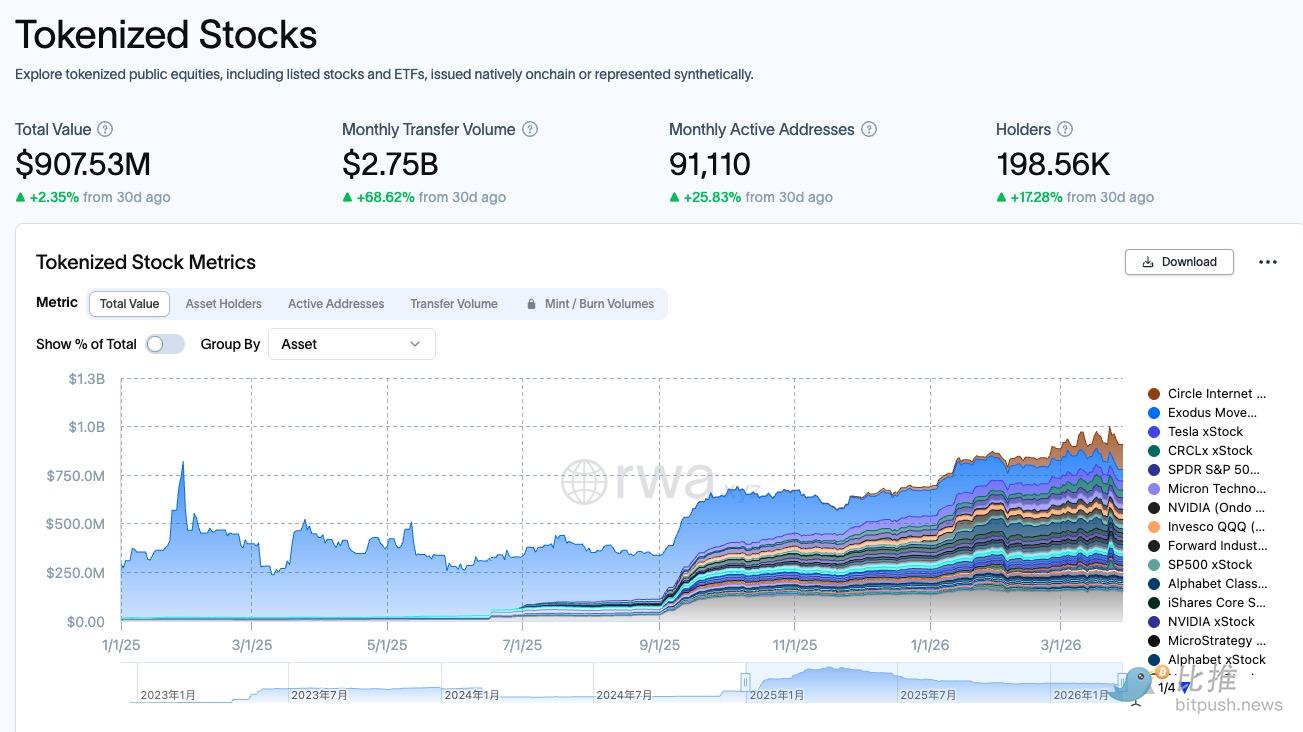Show the Transfer Volume metric
Viewport: 1303px width, 732px height.
pyautogui.click(x=454, y=304)
